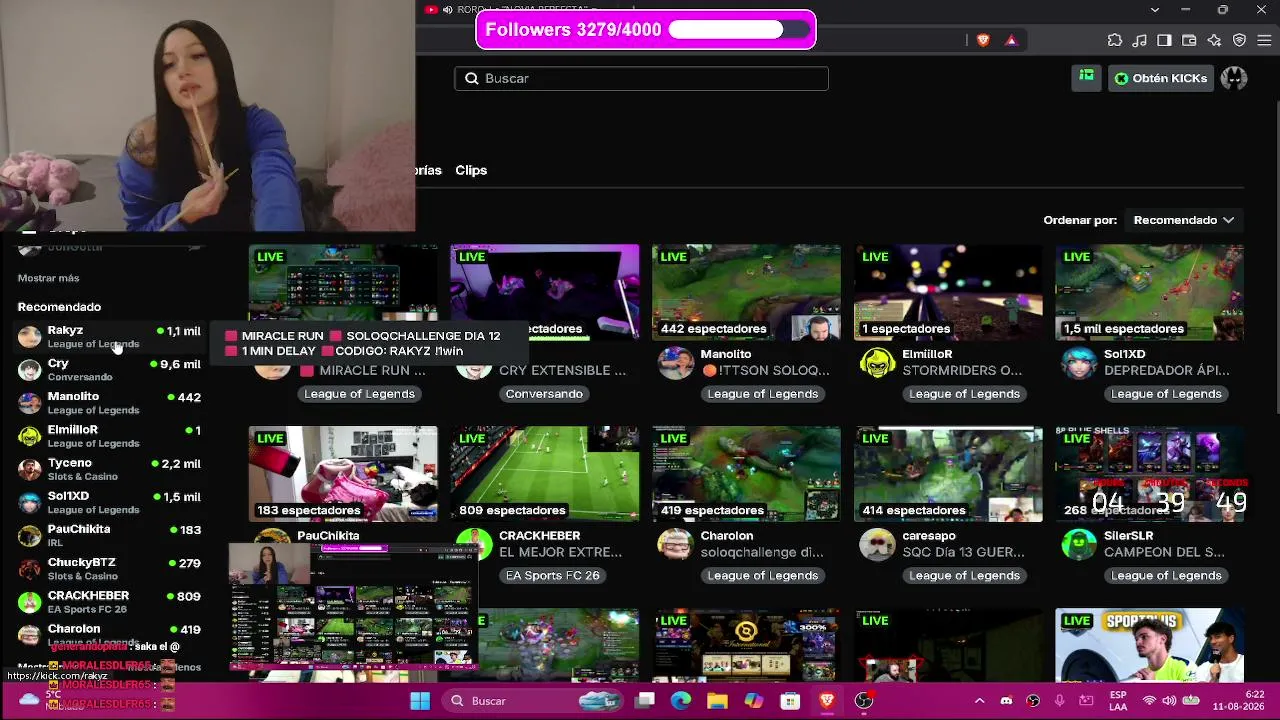Open the Leo AI sparkle icon
Screen dimensions: 1280x720
click(1214, 40)
